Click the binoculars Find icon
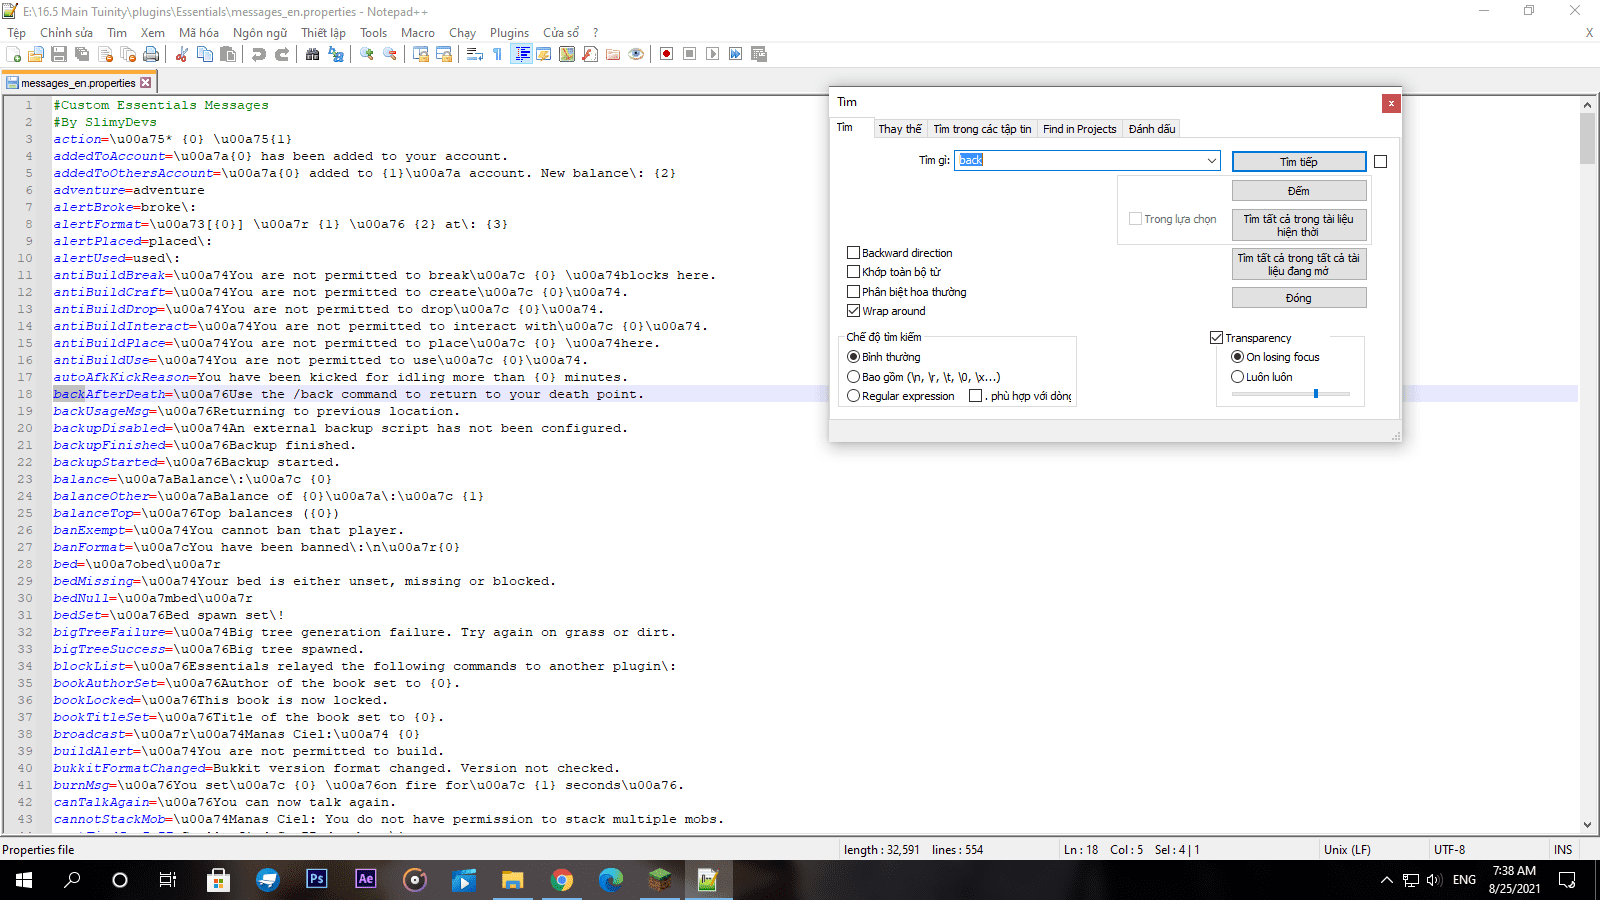 (313, 54)
